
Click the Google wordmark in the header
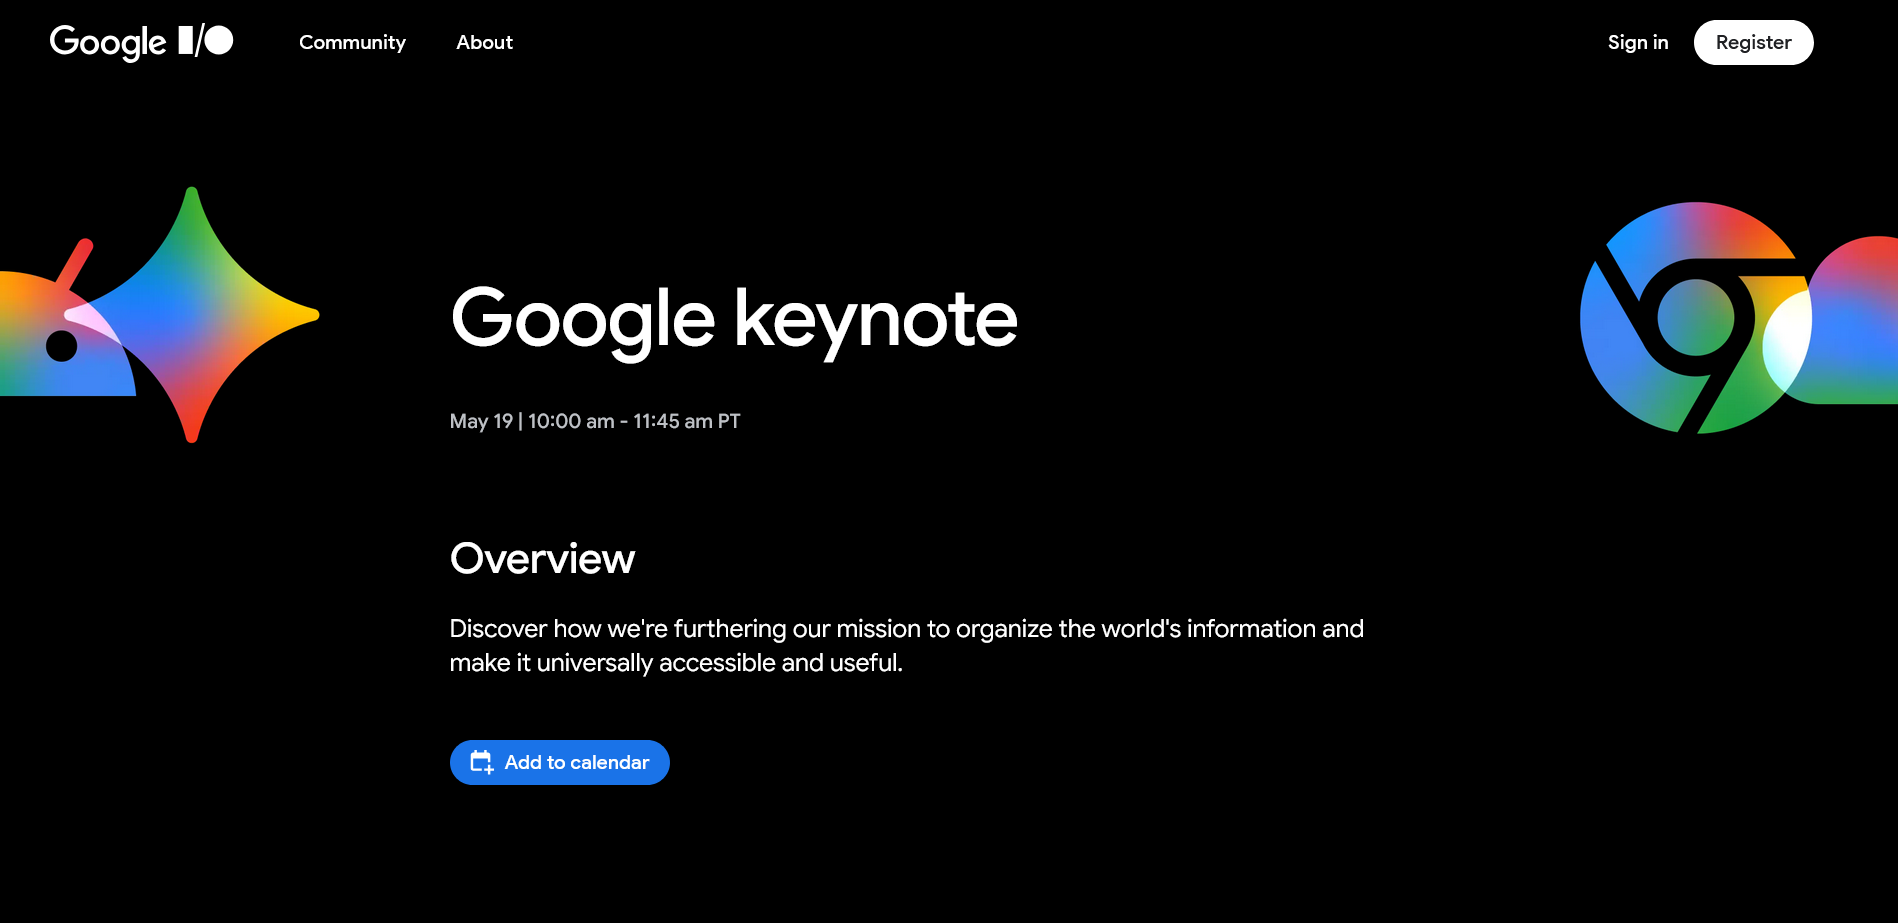tap(108, 42)
